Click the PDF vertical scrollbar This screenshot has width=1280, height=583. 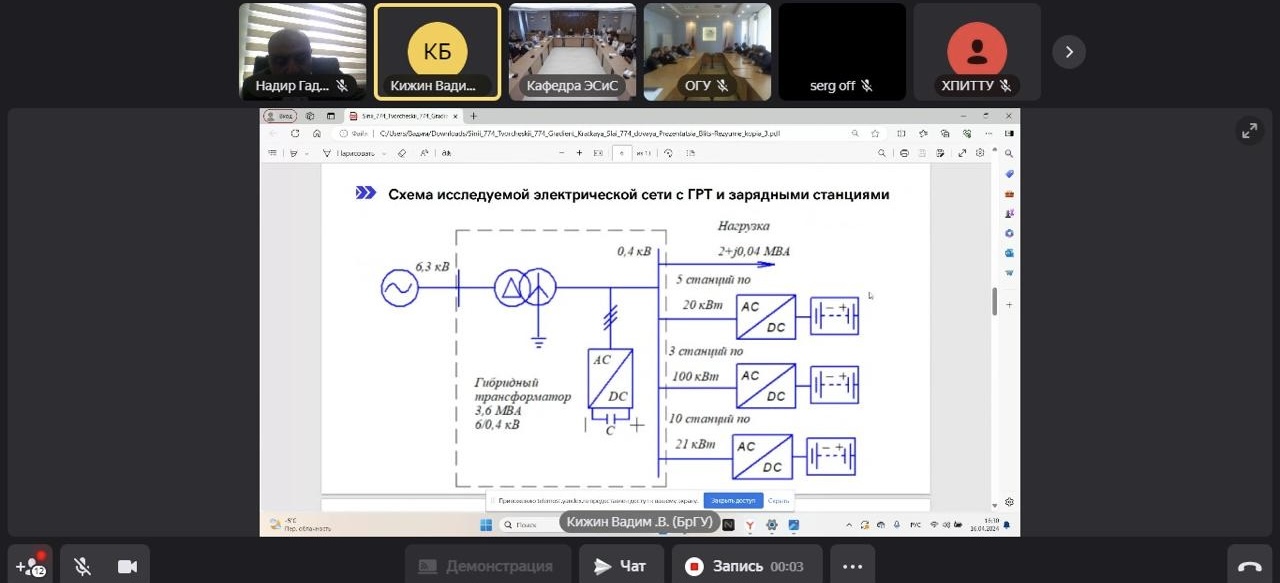[x=994, y=300]
